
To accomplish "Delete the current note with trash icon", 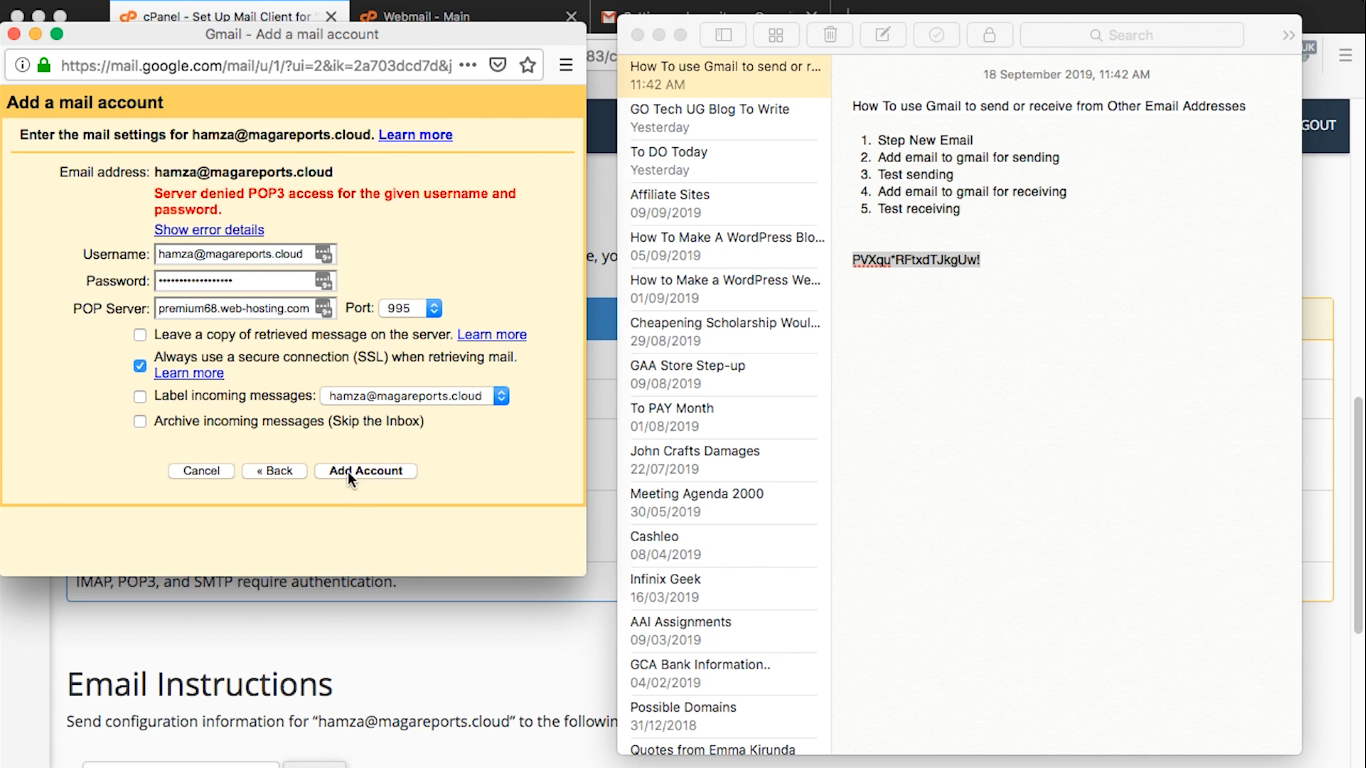I will coord(830,35).
